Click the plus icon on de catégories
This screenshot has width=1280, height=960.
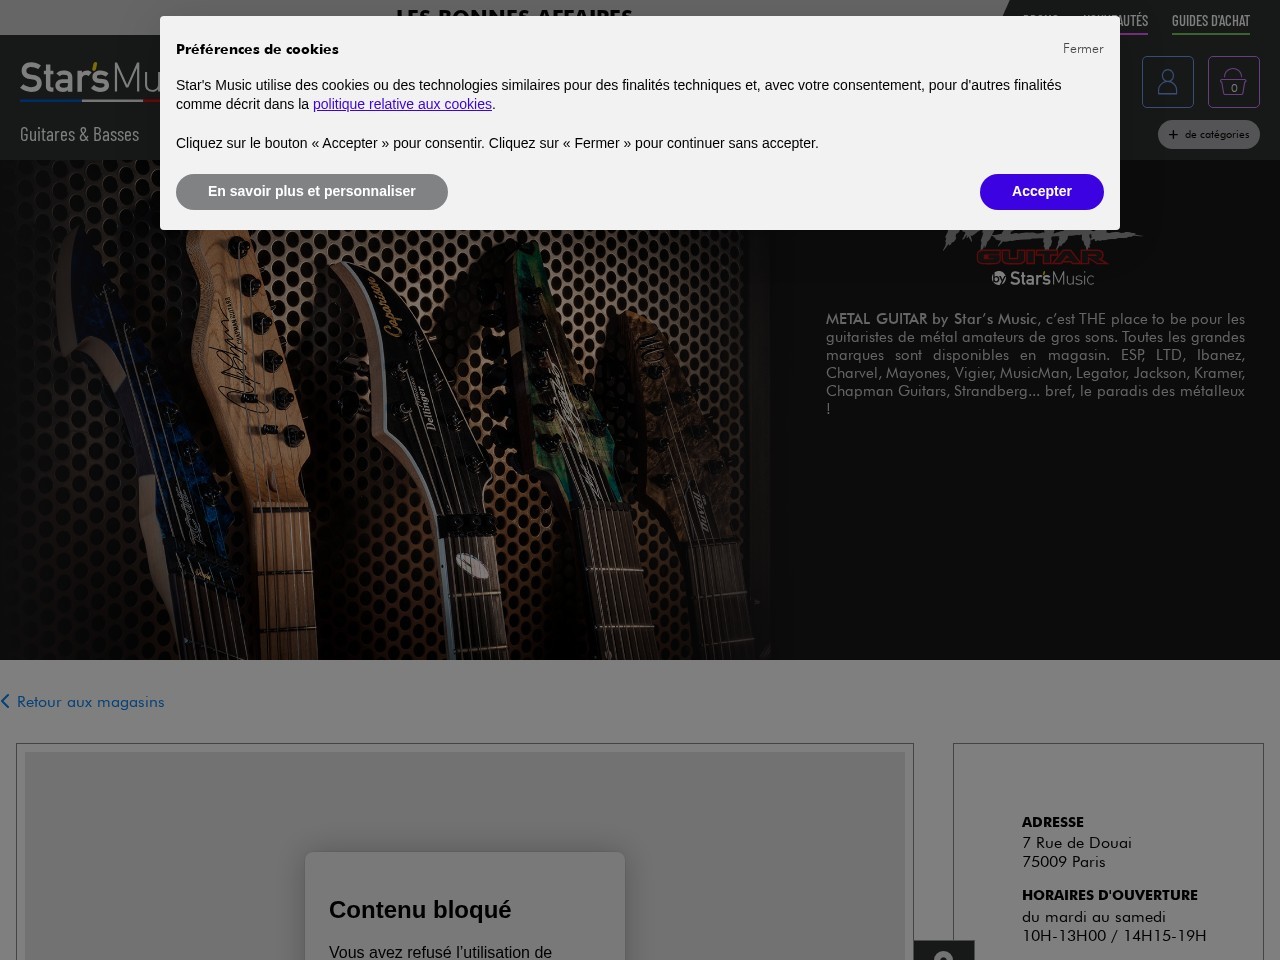(x=1172, y=134)
